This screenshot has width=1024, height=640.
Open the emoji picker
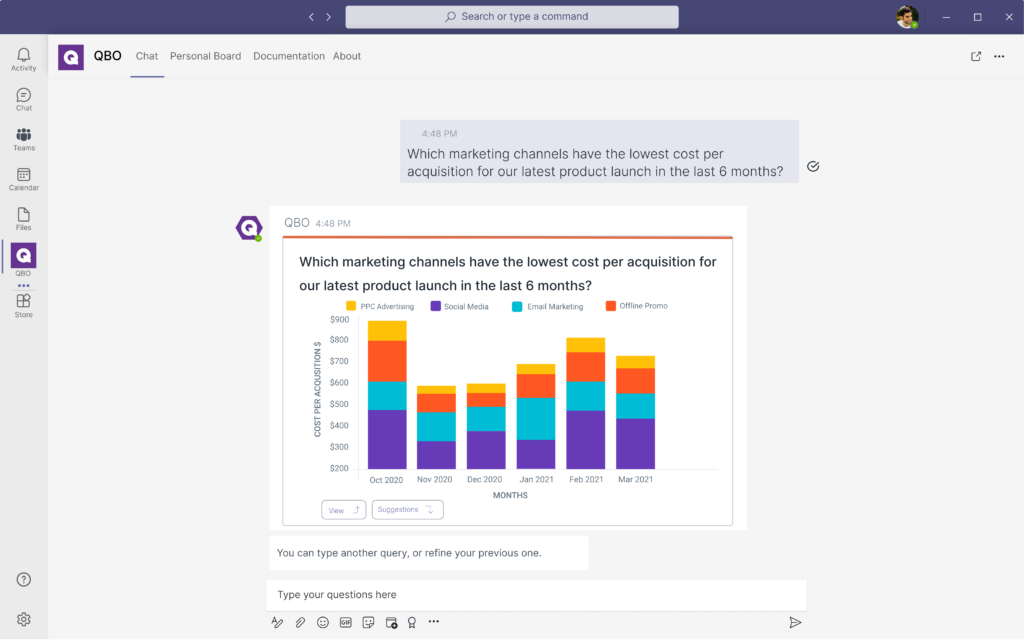[x=323, y=622]
